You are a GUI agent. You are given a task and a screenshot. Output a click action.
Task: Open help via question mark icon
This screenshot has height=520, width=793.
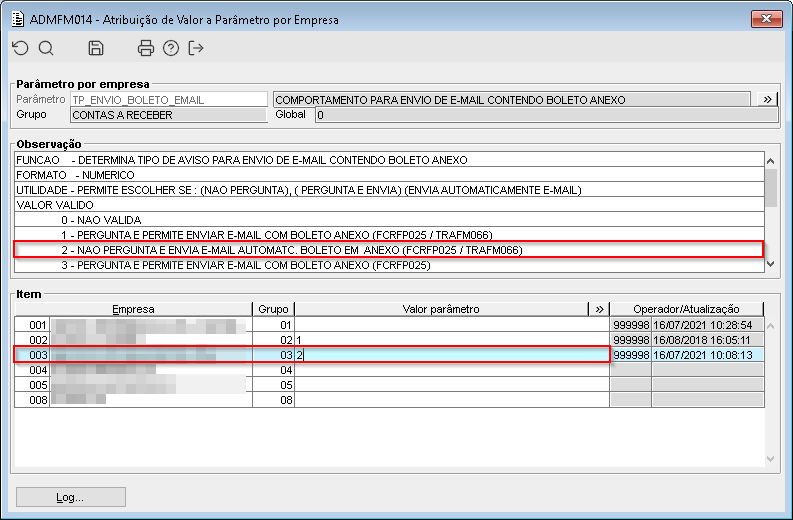(x=171, y=48)
